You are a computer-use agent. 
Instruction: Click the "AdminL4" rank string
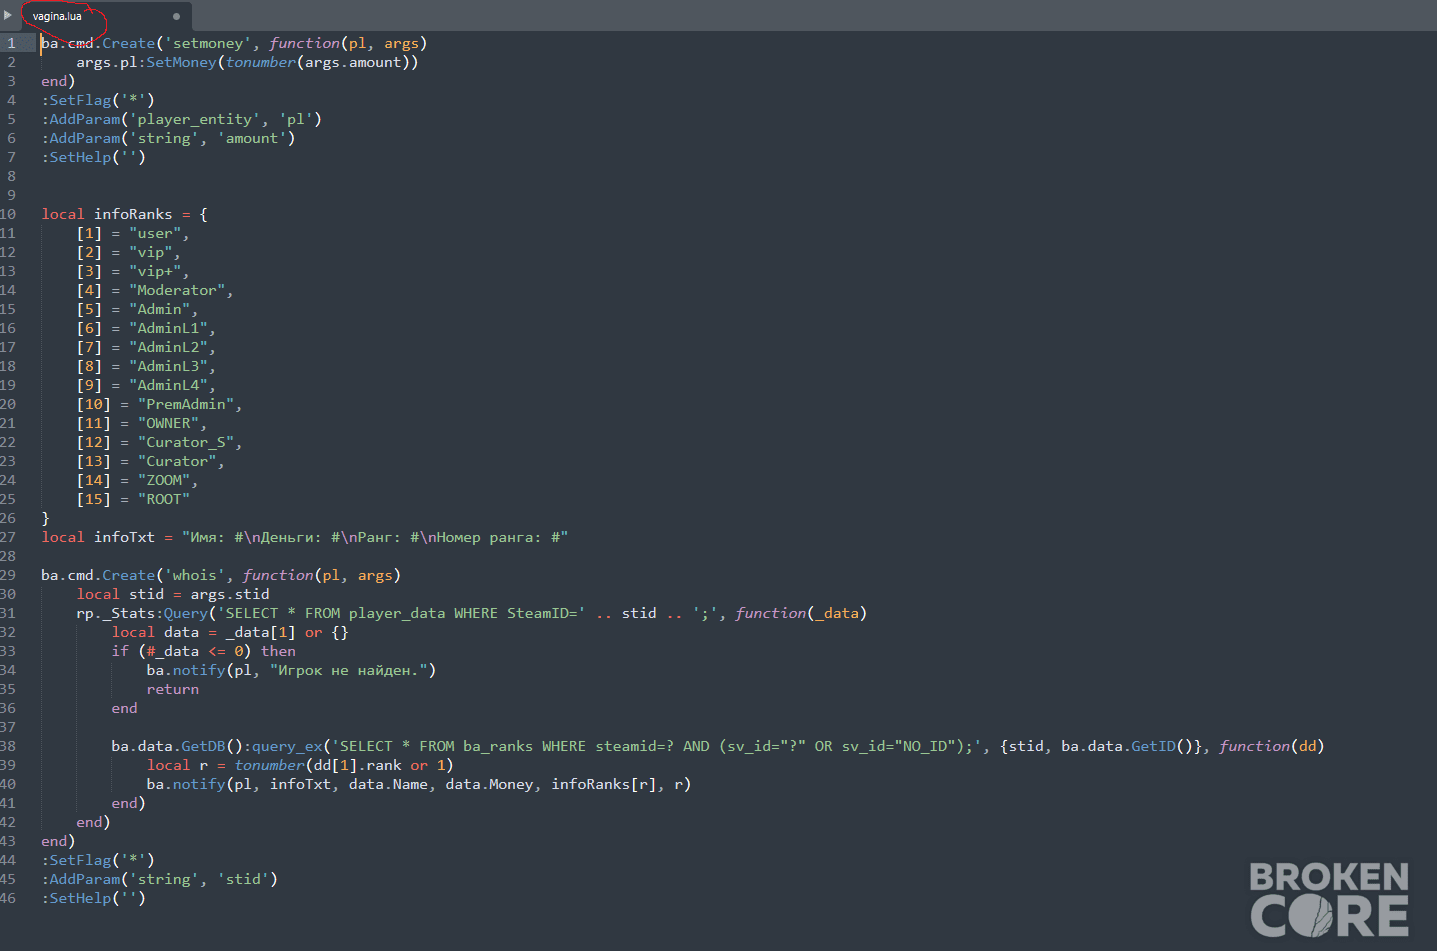point(168,385)
